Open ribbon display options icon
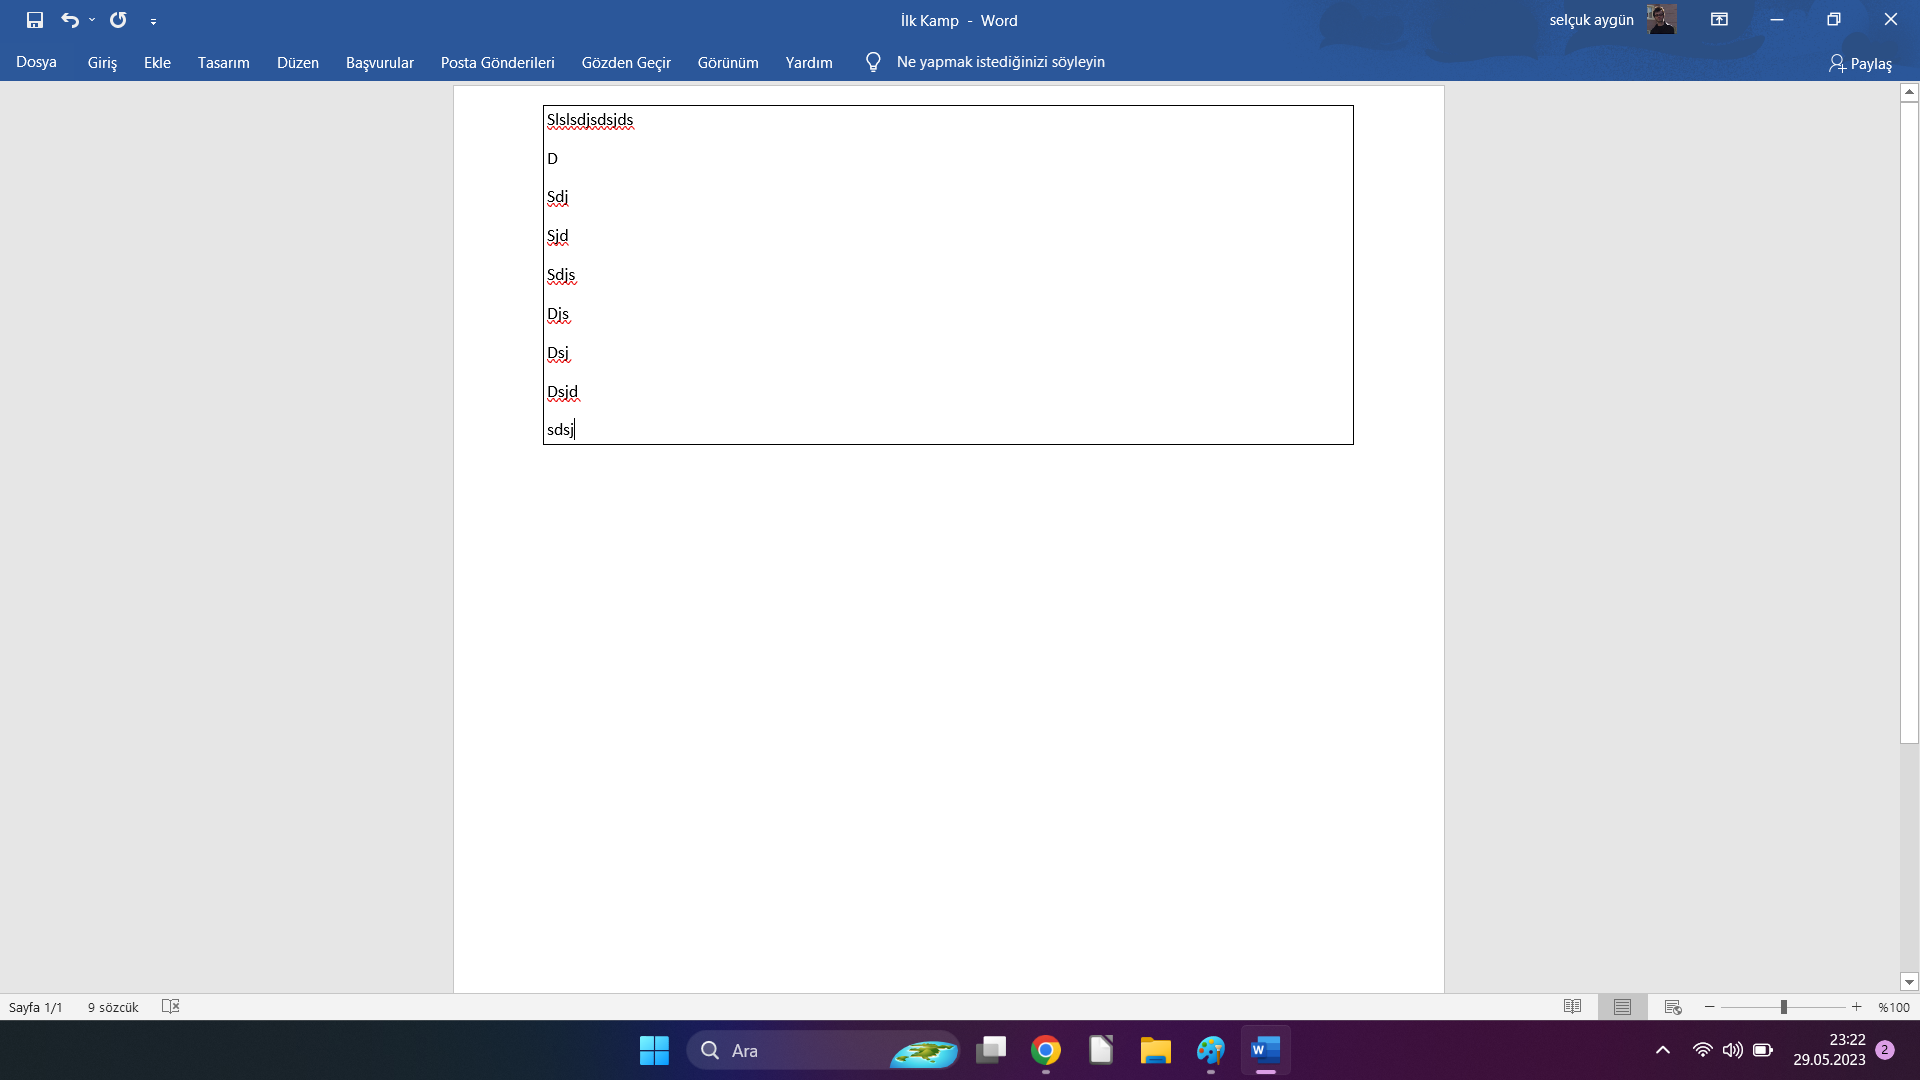 coord(1719,20)
